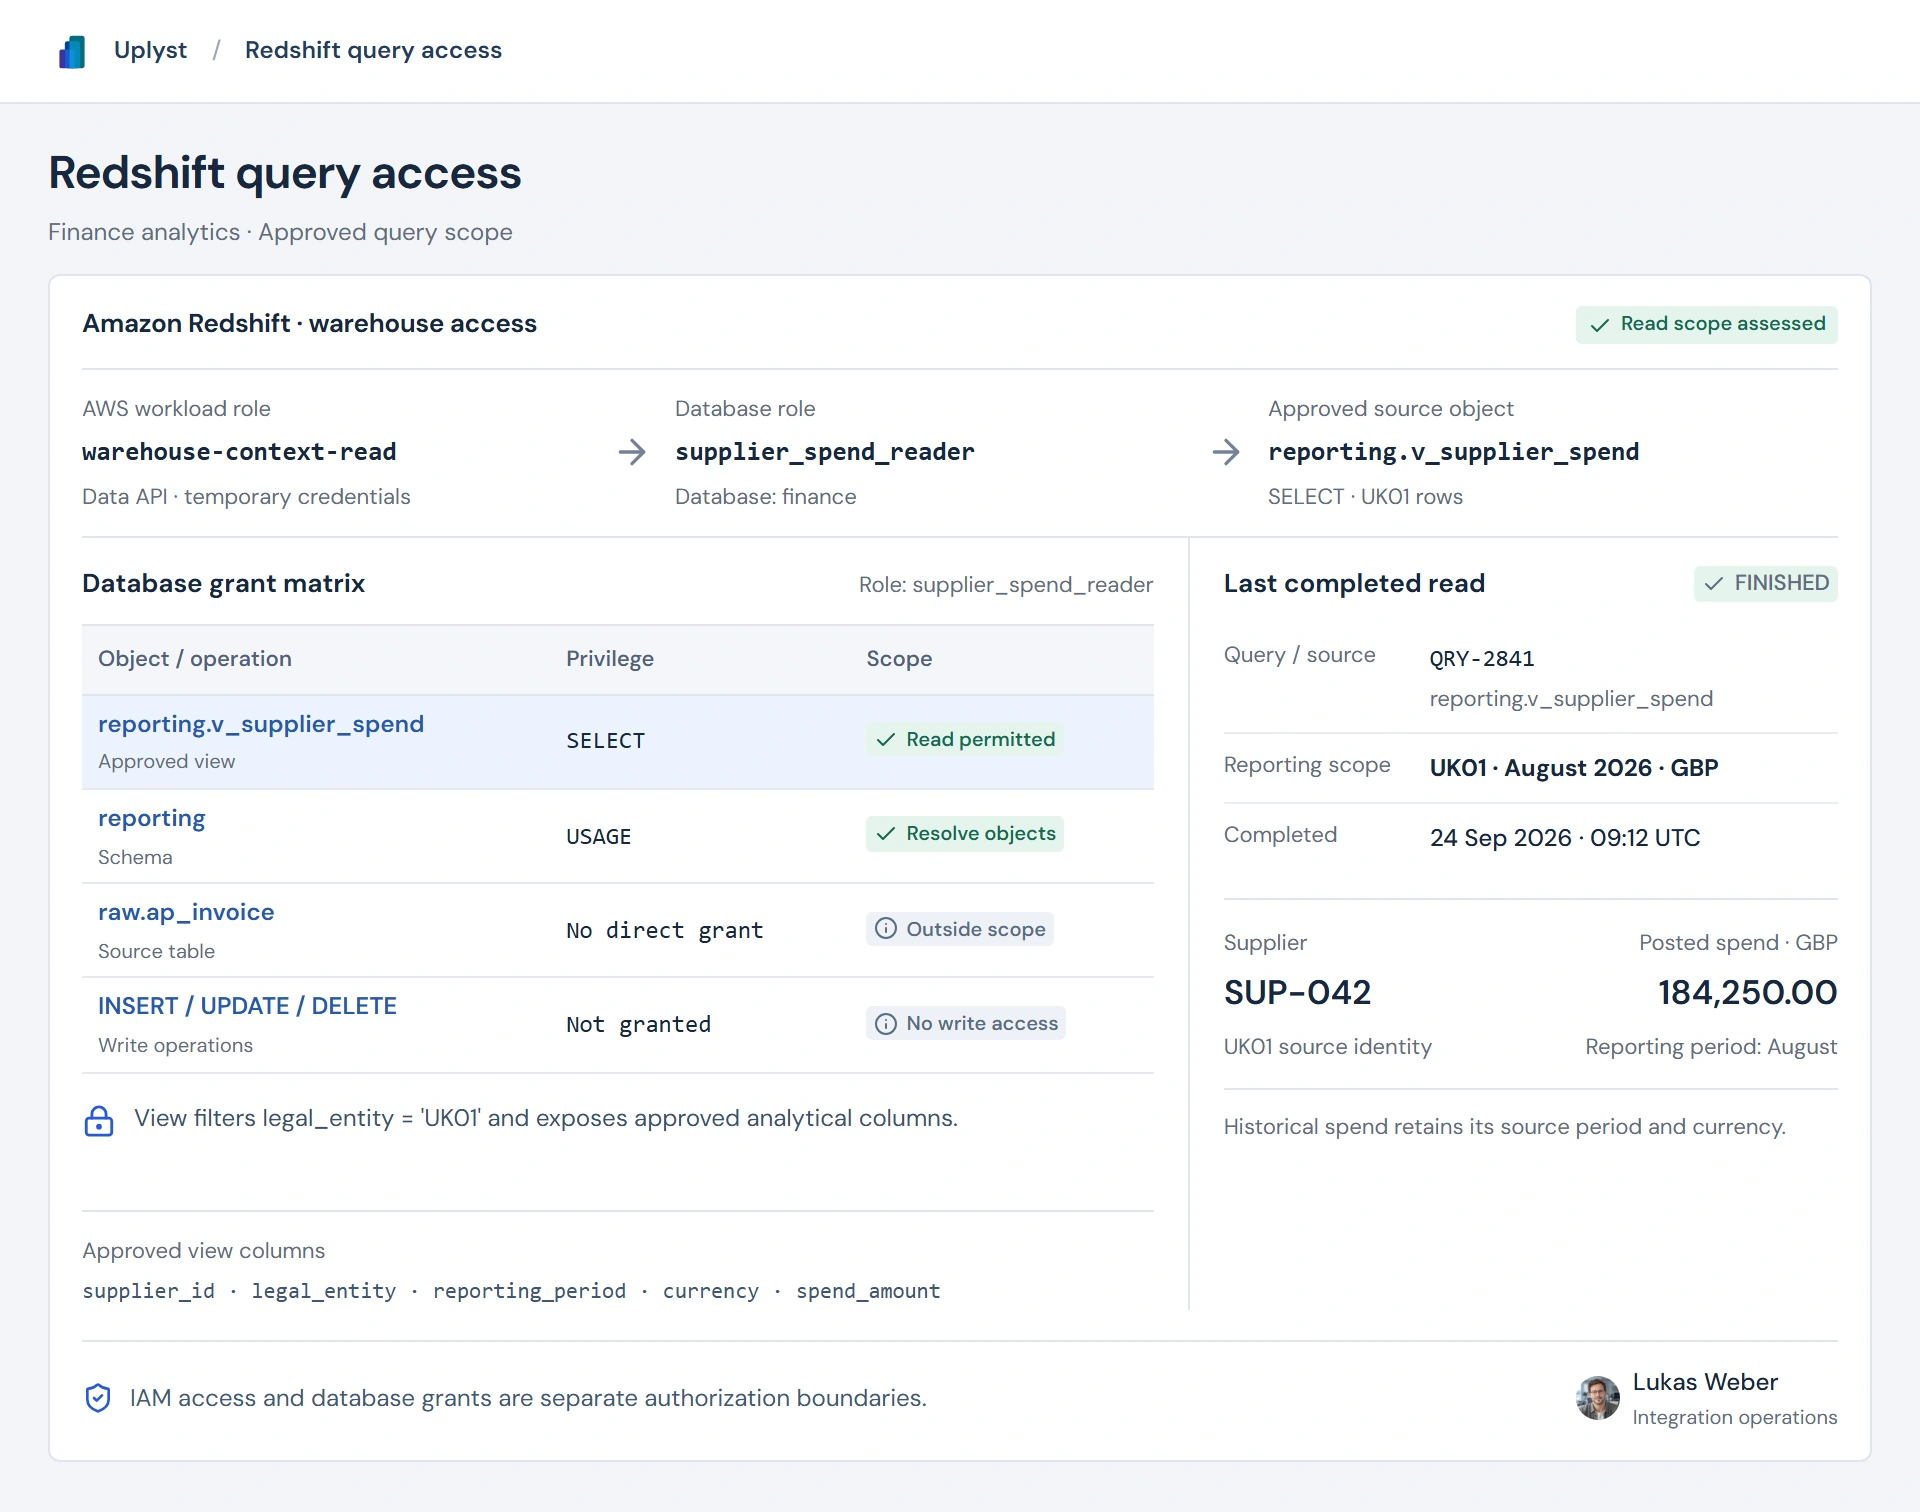
Task: Click the Last completed read heading
Action: tap(1354, 583)
